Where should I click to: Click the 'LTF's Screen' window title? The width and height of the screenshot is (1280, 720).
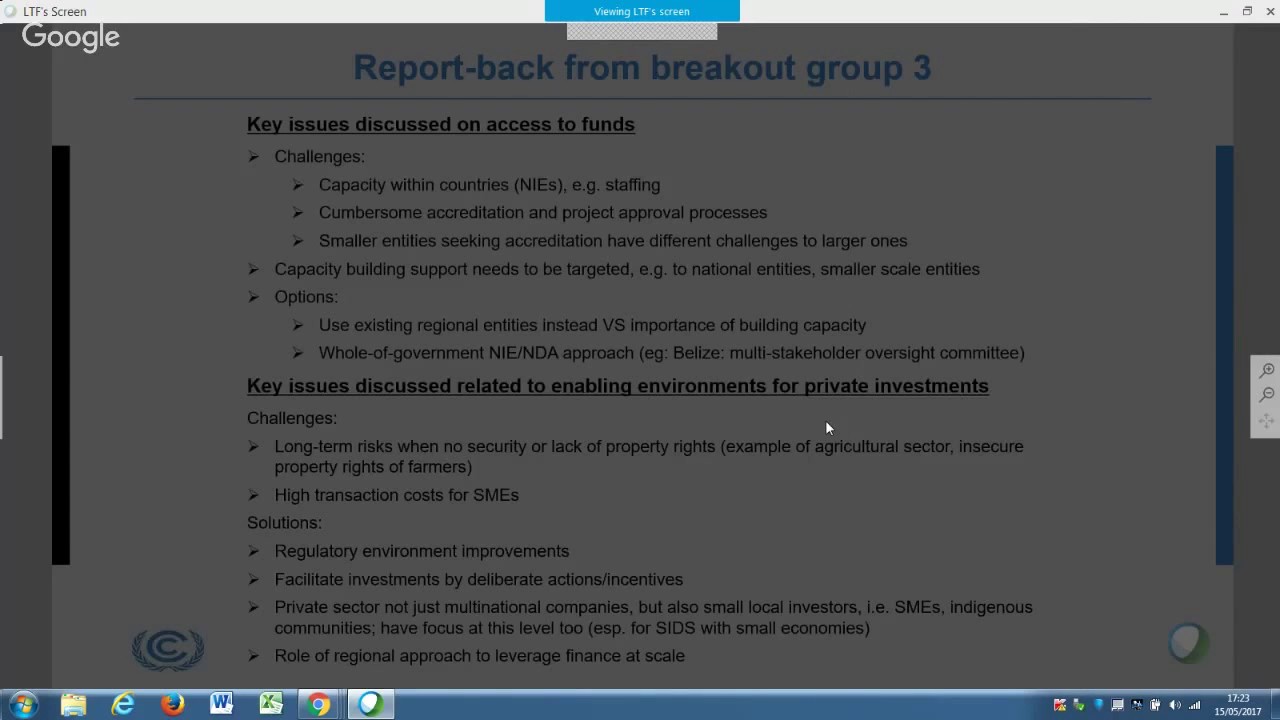pos(55,11)
